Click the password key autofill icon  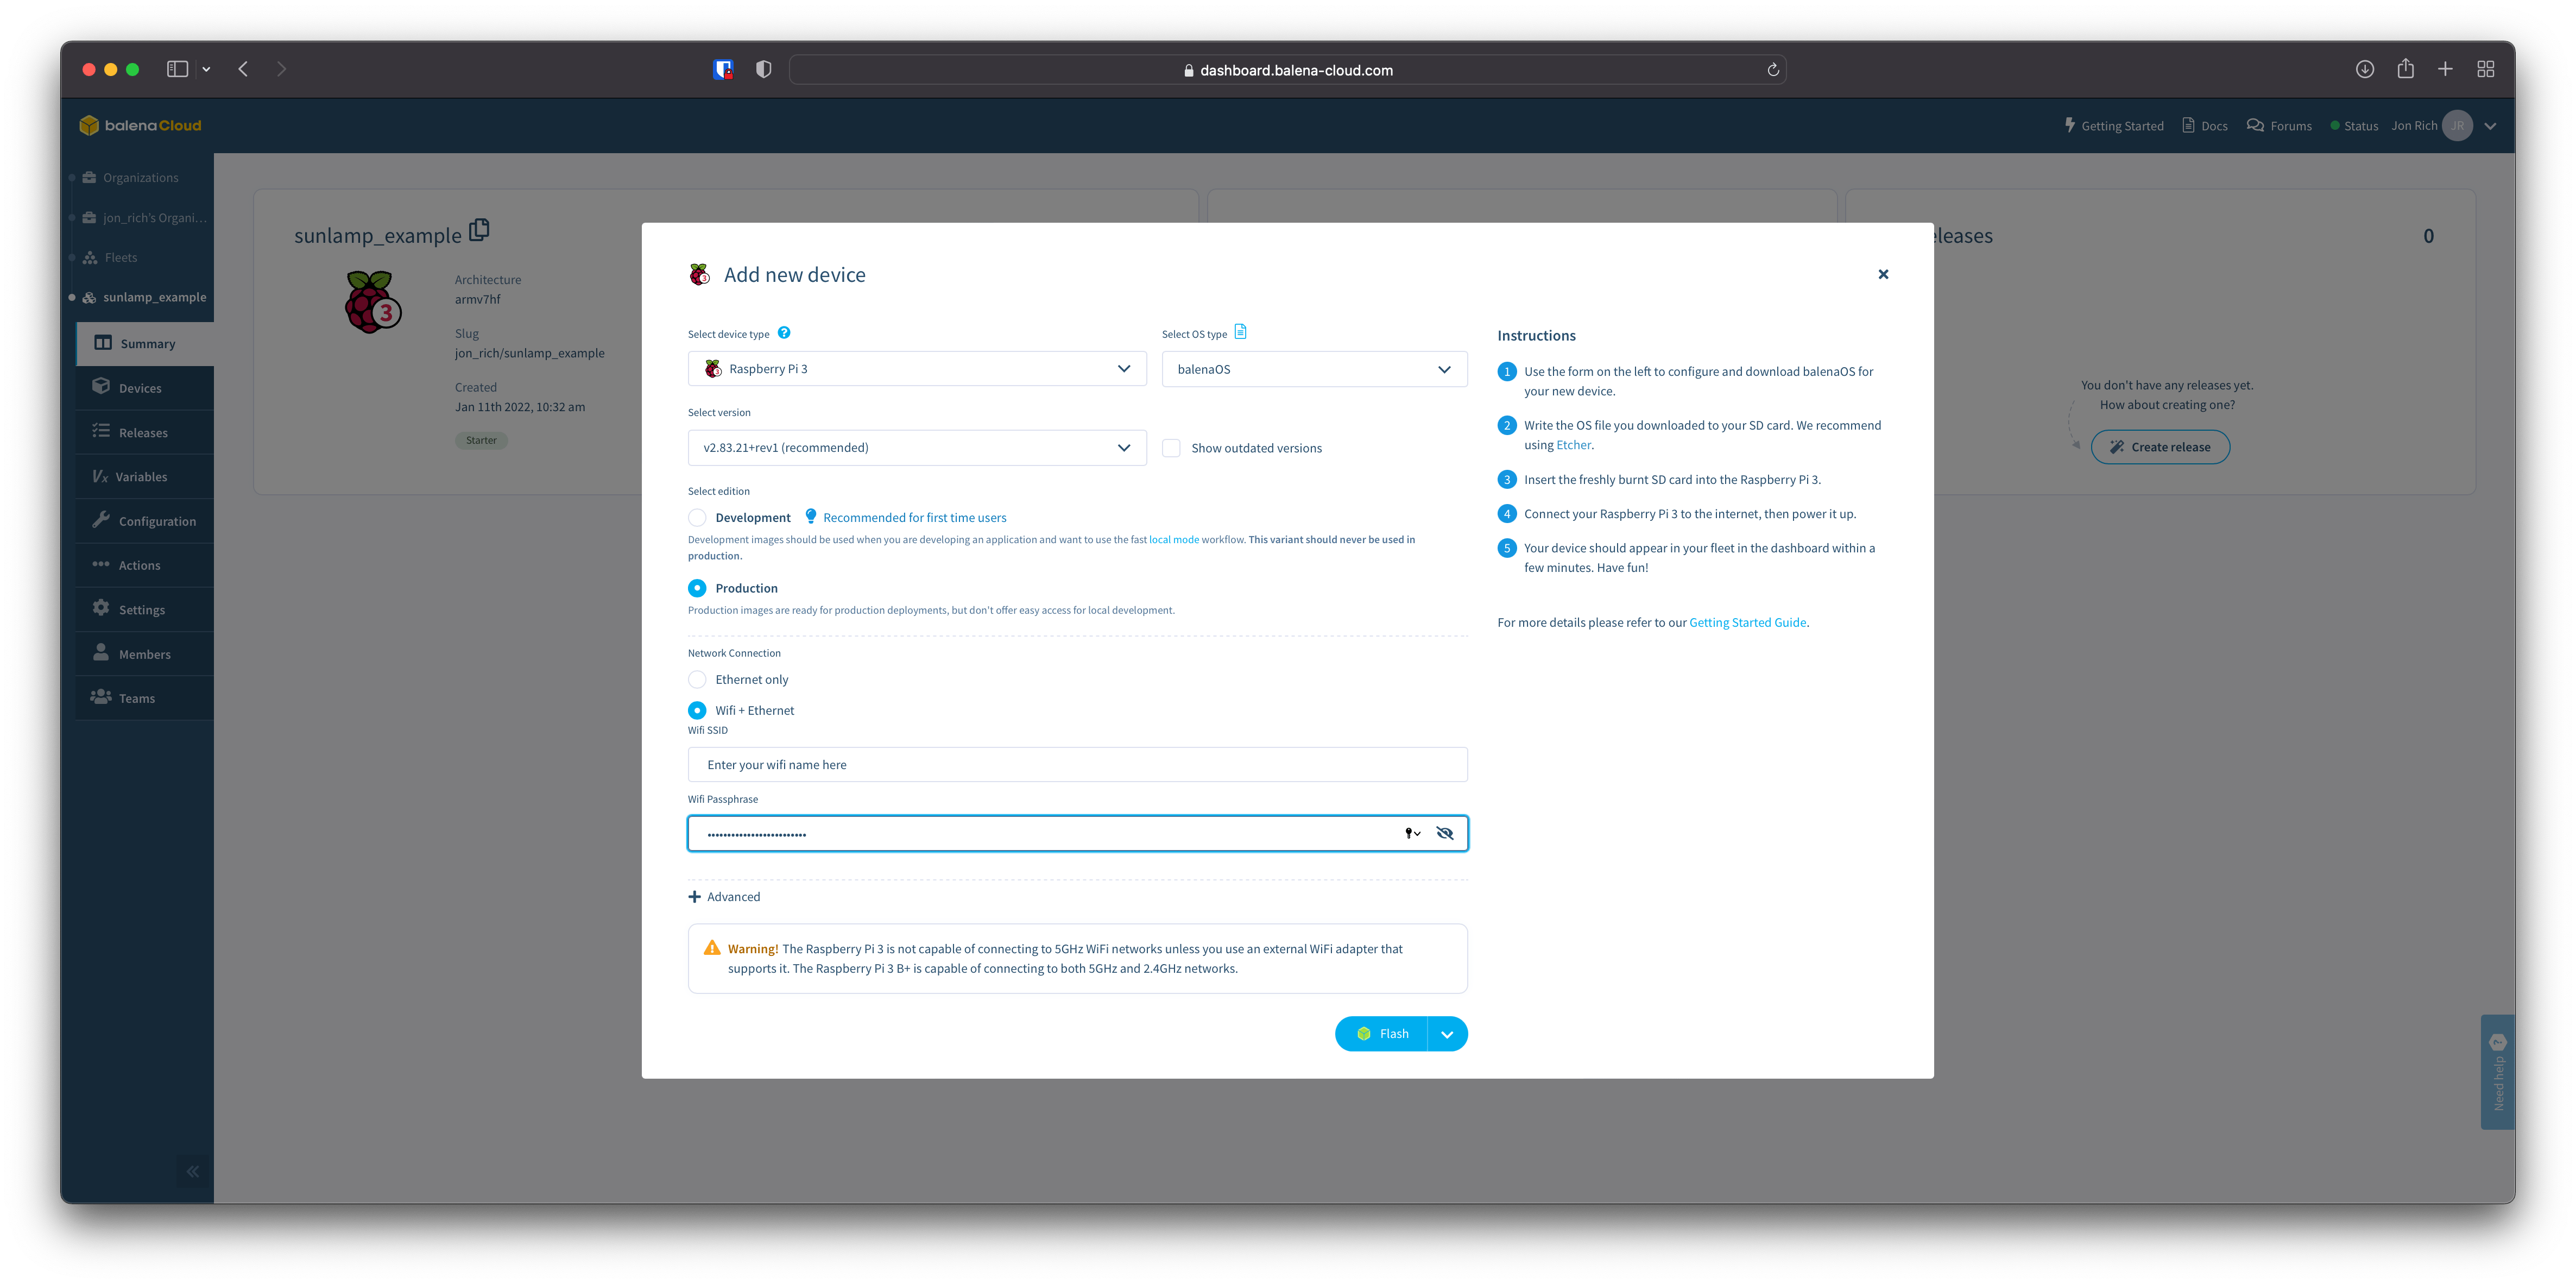(x=1412, y=833)
